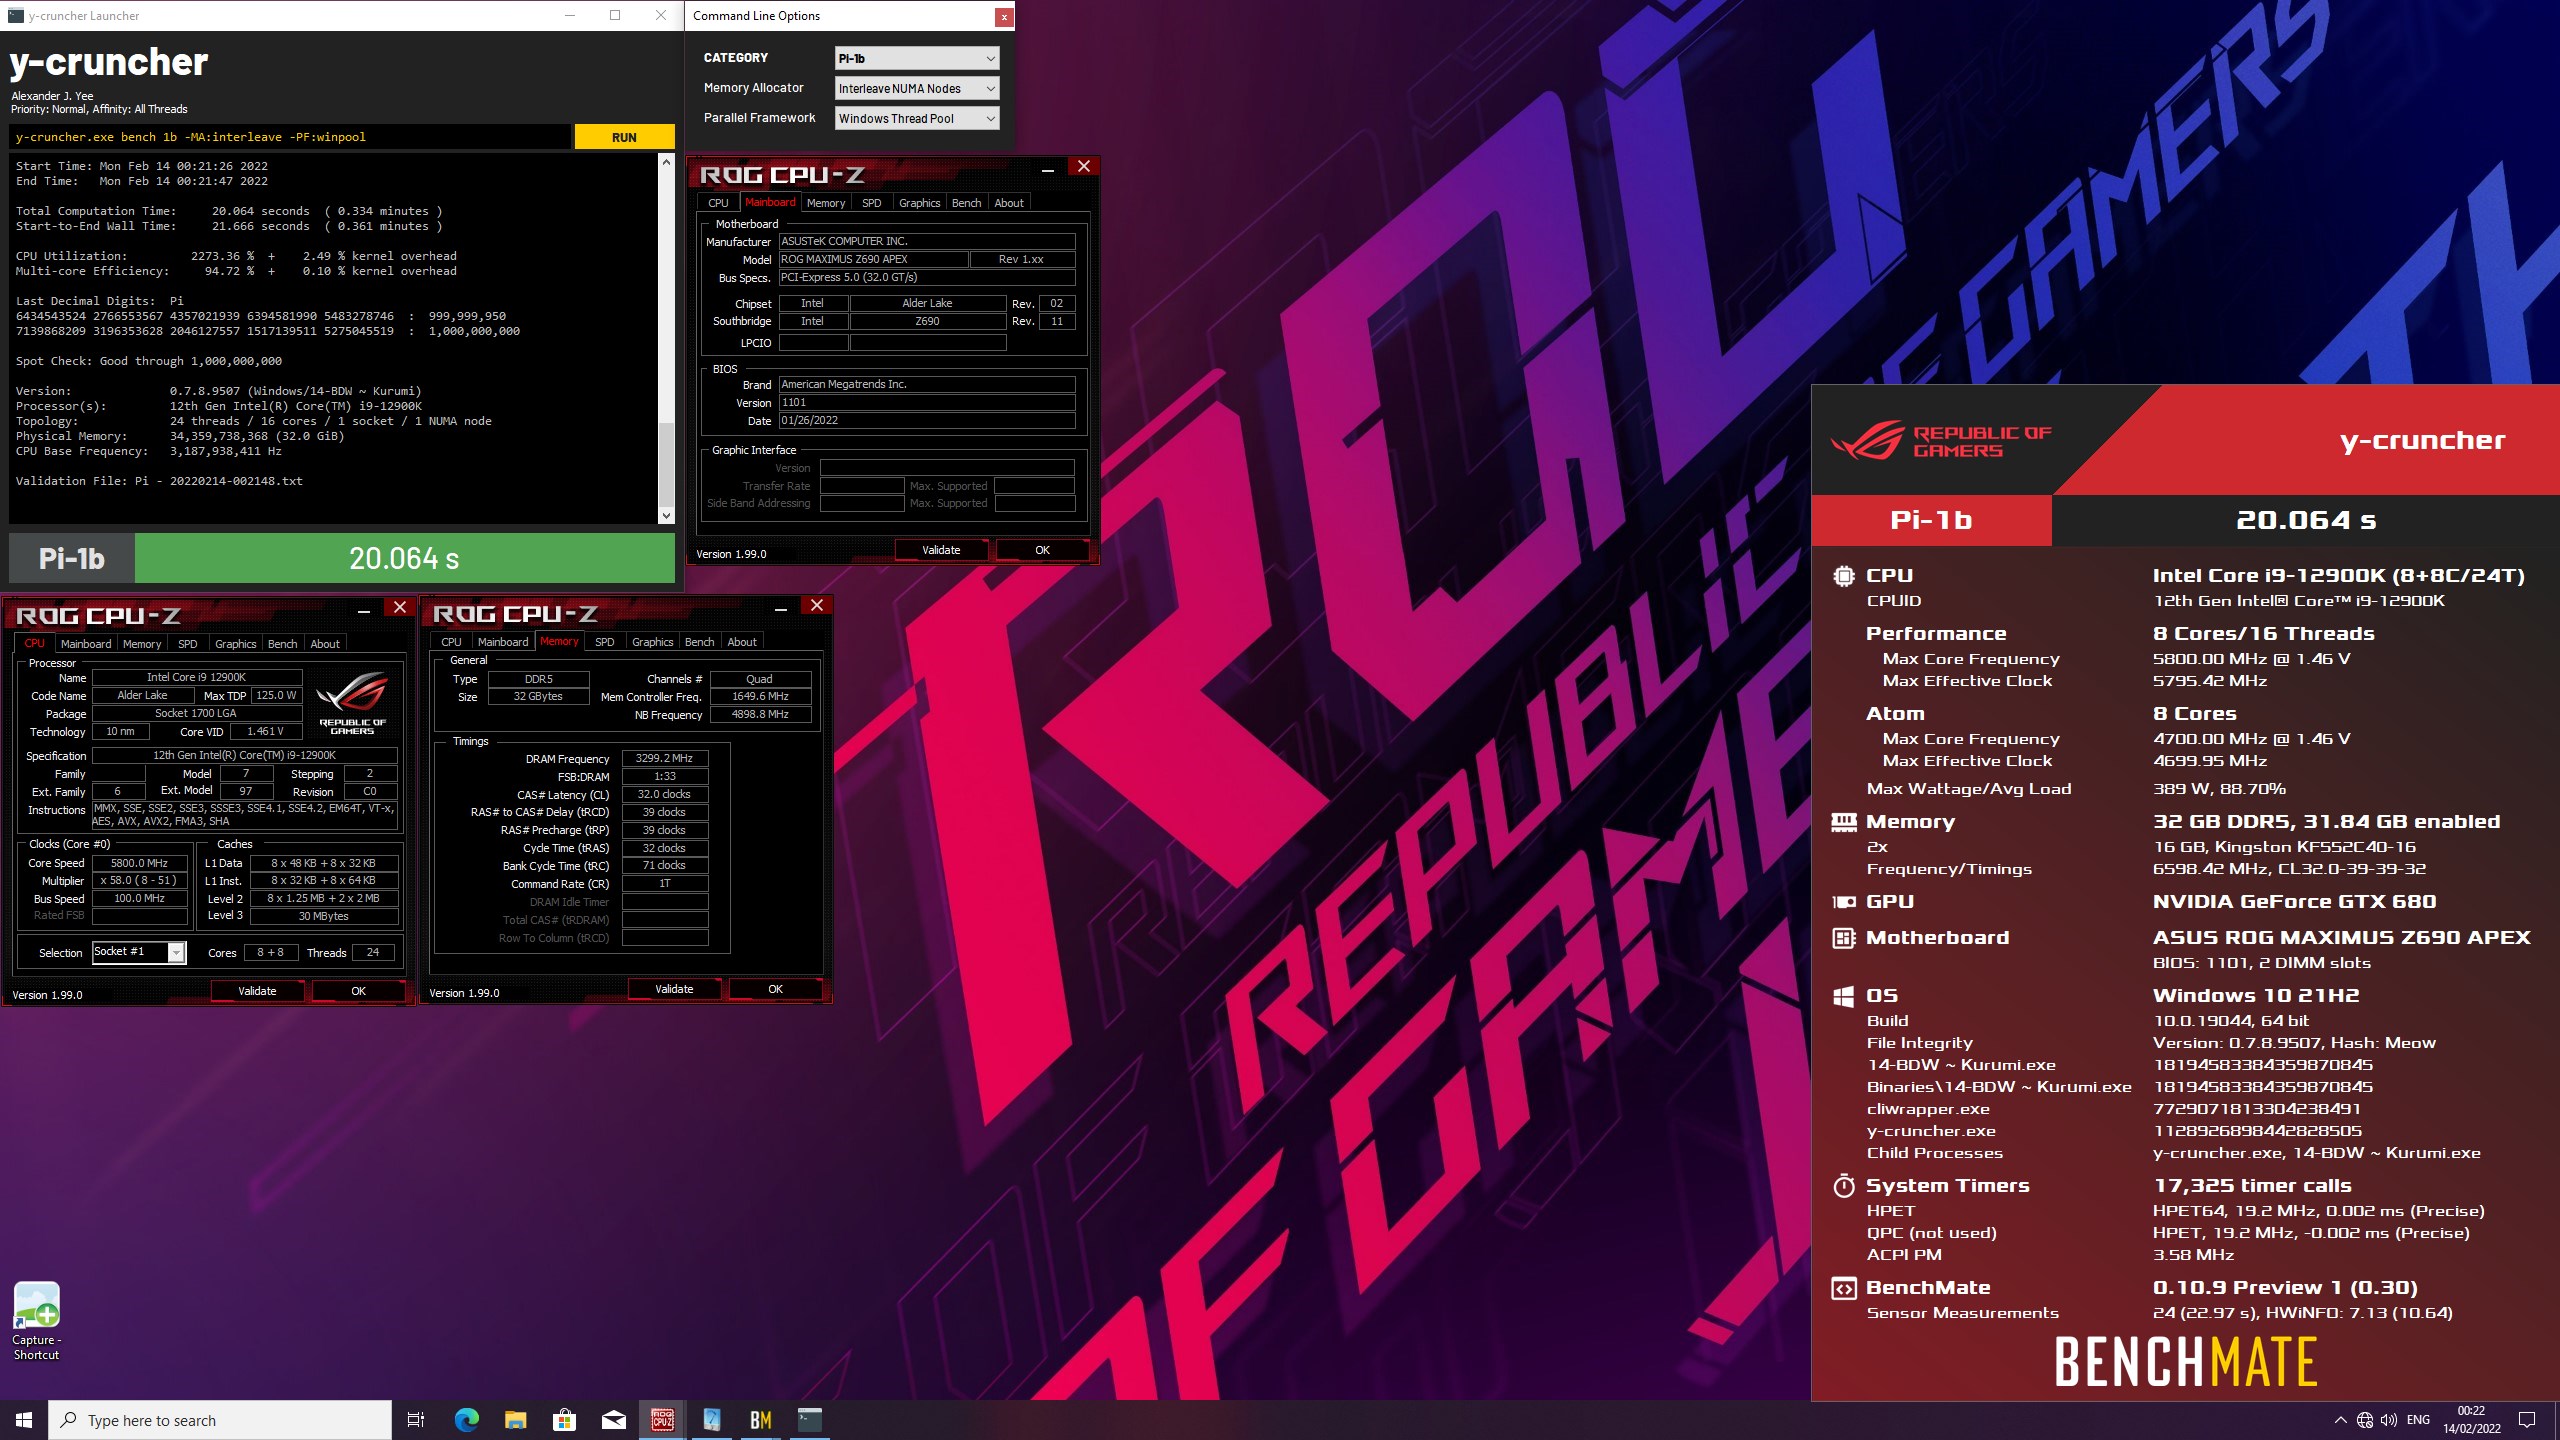Screen dimensions: 2560x1440
Task: Open Task View from taskbar
Action: click(x=416, y=1420)
